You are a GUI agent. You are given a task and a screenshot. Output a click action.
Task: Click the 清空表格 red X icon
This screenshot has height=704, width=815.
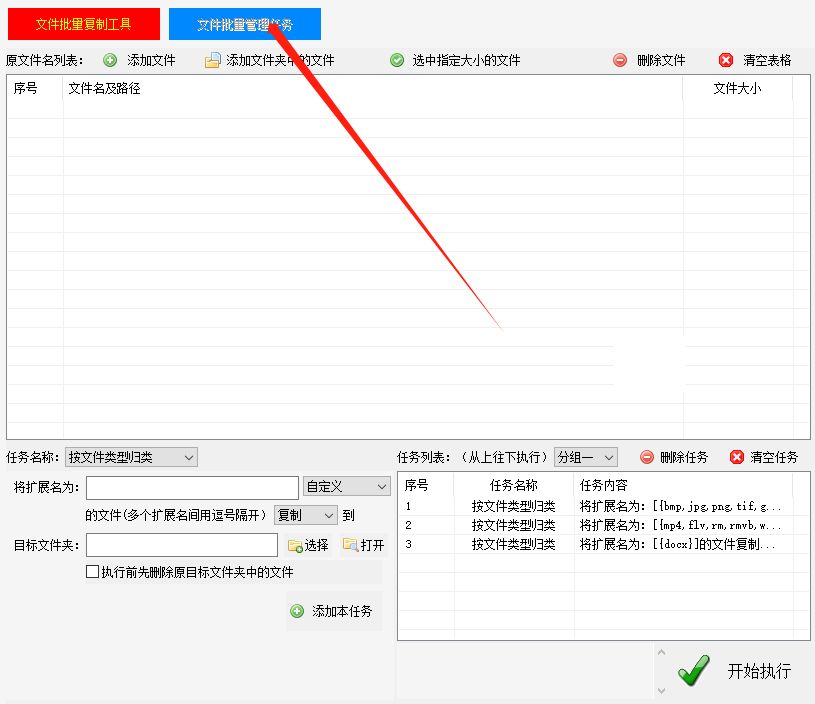click(x=725, y=60)
